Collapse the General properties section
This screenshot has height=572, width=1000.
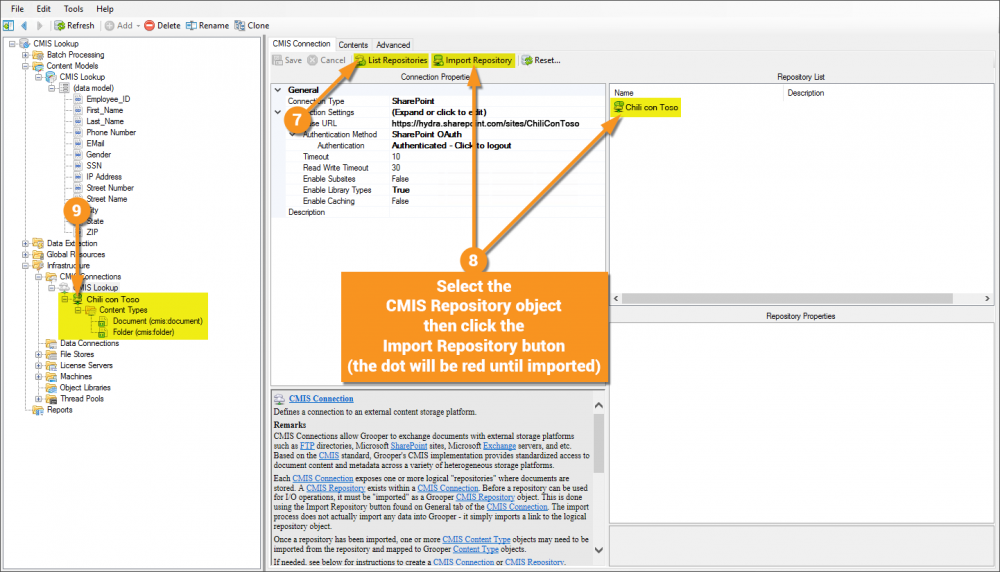coord(278,90)
